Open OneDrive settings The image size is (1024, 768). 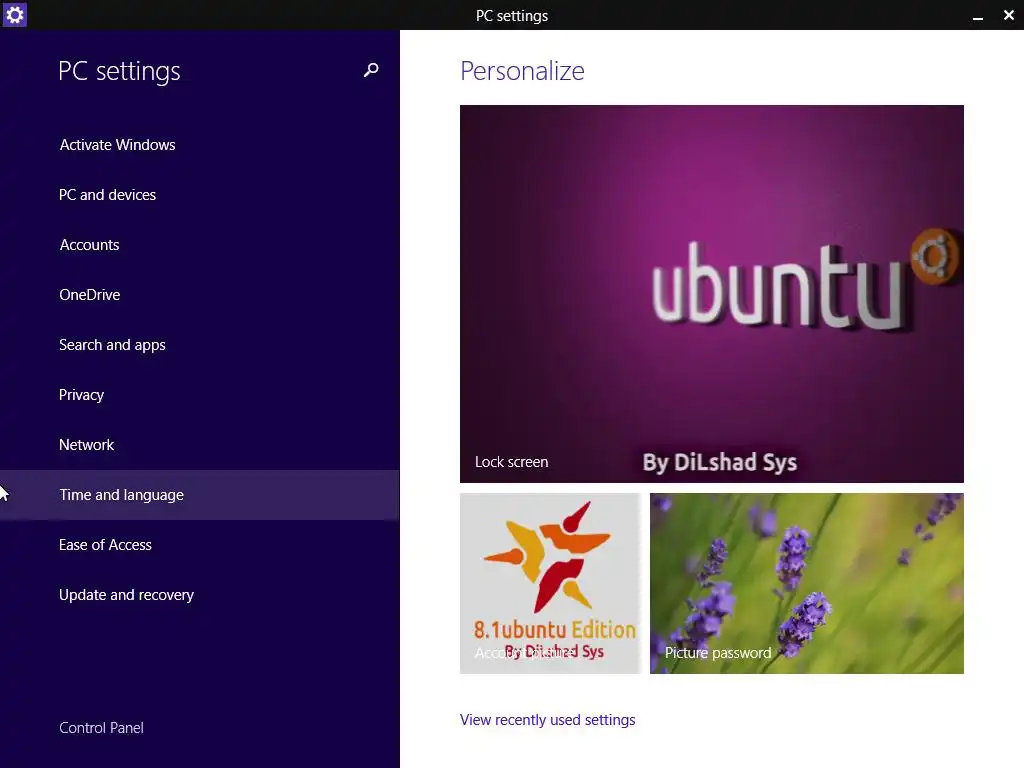point(89,295)
